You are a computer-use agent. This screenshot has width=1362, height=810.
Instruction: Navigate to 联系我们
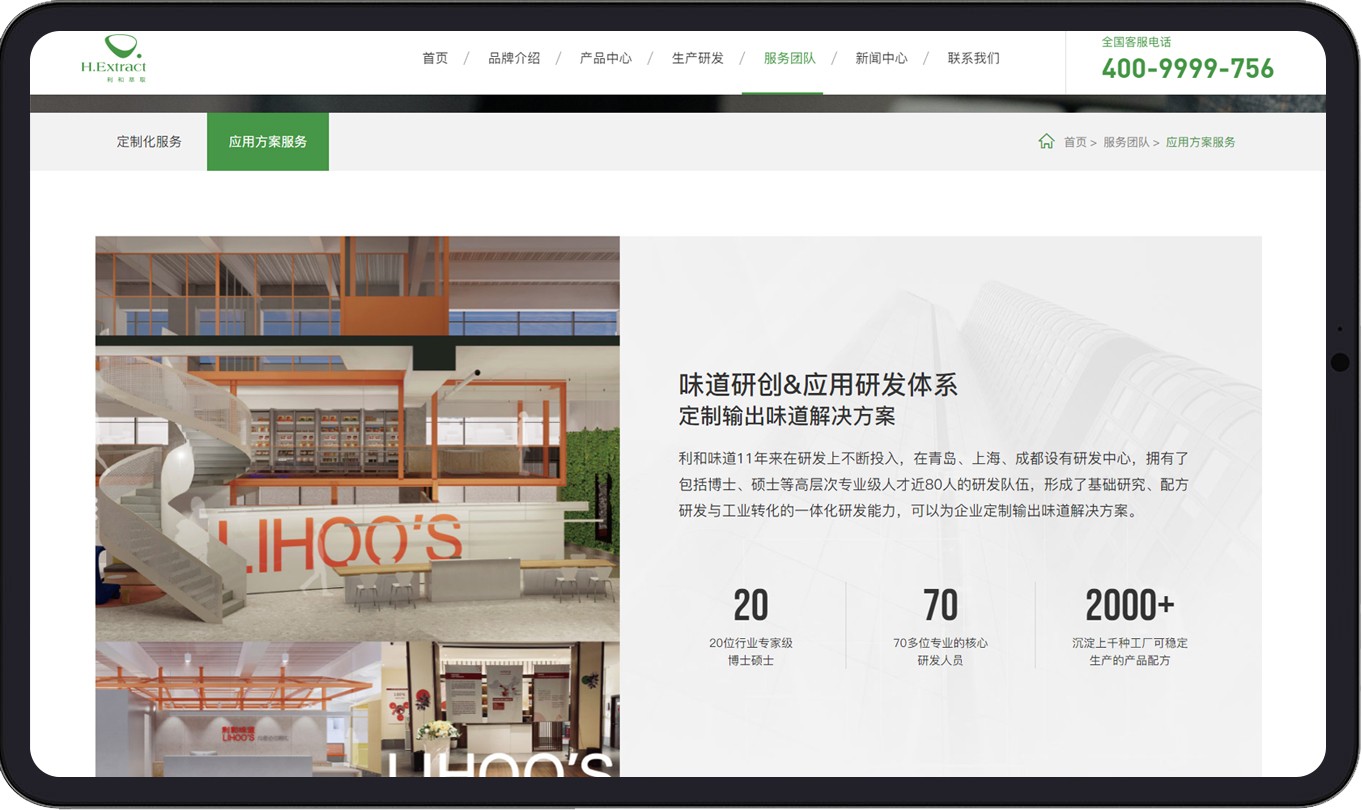(973, 59)
